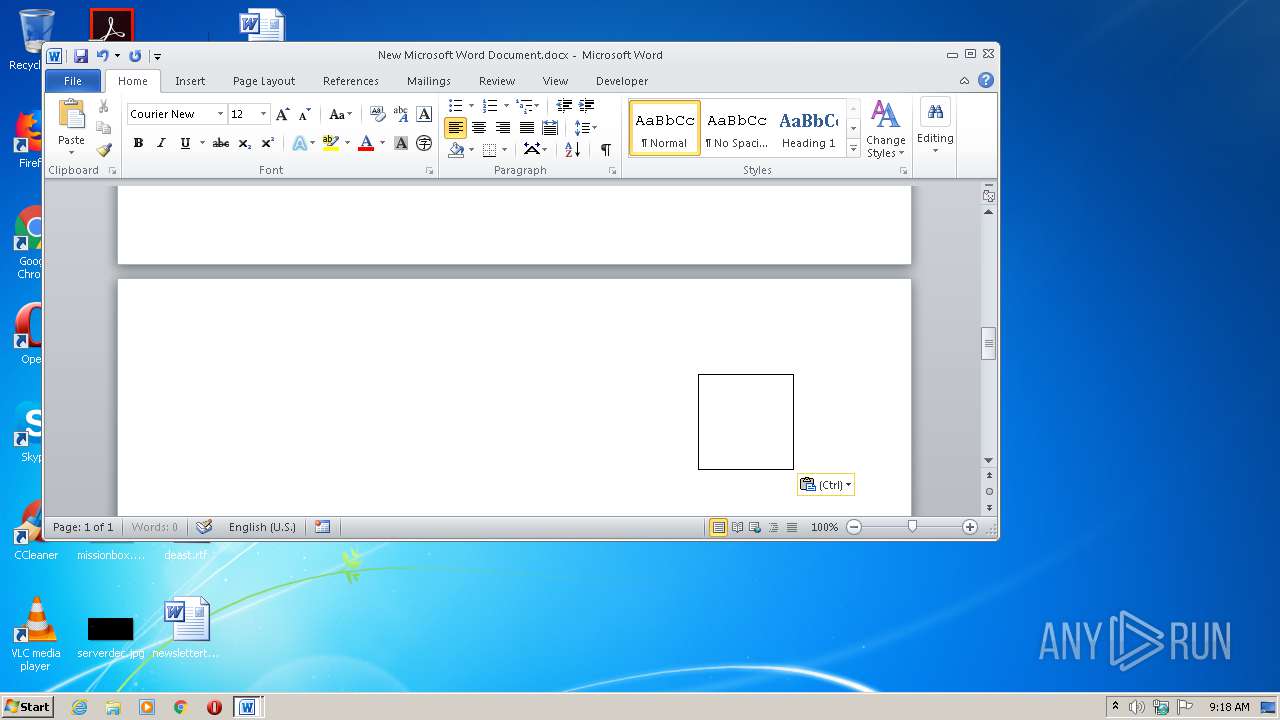1280x720 pixels.
Task: Select the Format Painter brush
Action: tap(103, 150)
